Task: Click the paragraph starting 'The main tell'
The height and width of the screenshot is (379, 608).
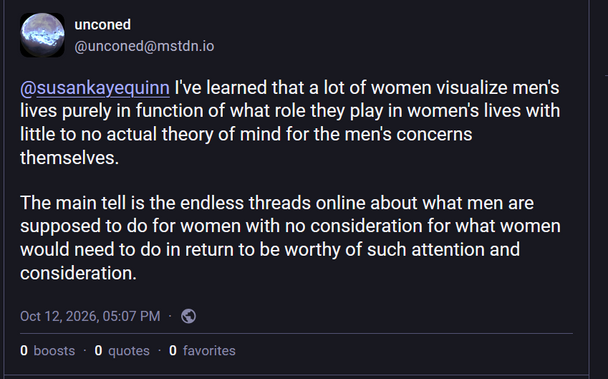Action: [290, 238]
